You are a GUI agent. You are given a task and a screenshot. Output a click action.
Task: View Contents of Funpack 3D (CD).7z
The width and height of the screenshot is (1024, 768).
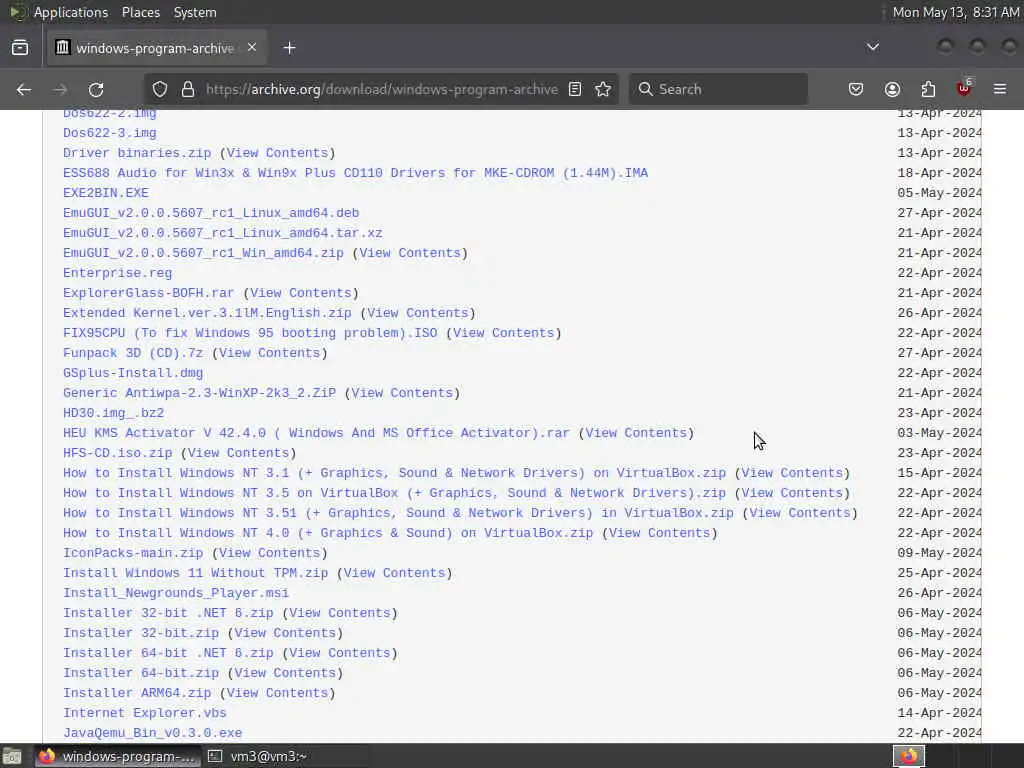(x=269, y=353)
